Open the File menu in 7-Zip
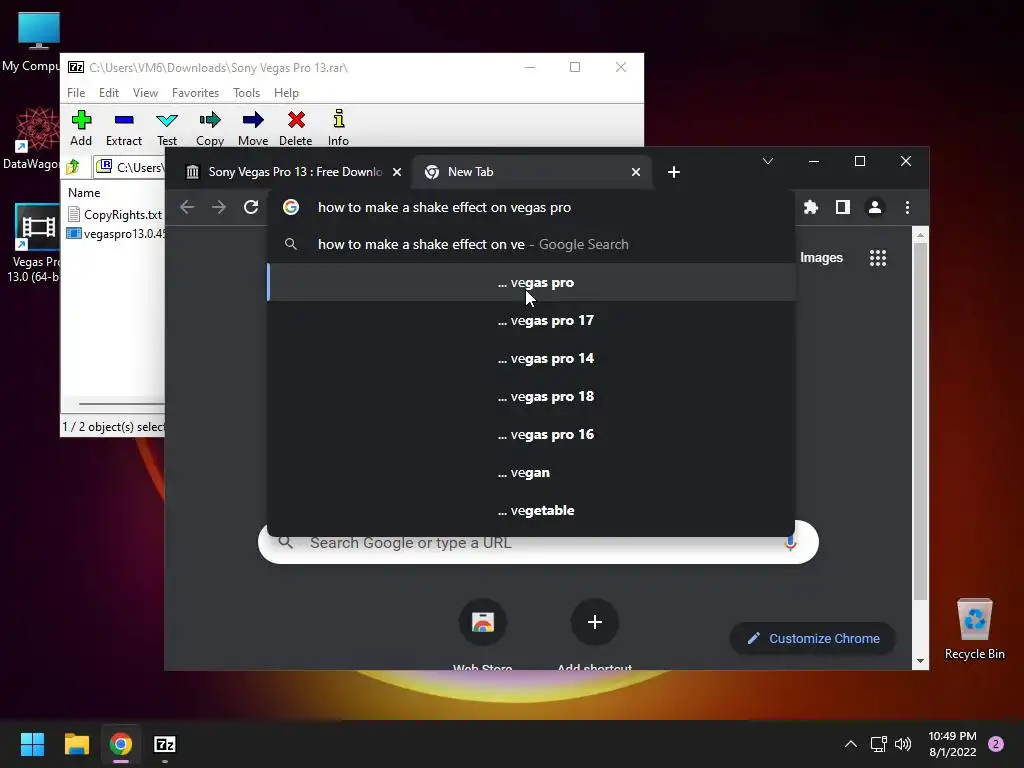 tap(76, 93)
